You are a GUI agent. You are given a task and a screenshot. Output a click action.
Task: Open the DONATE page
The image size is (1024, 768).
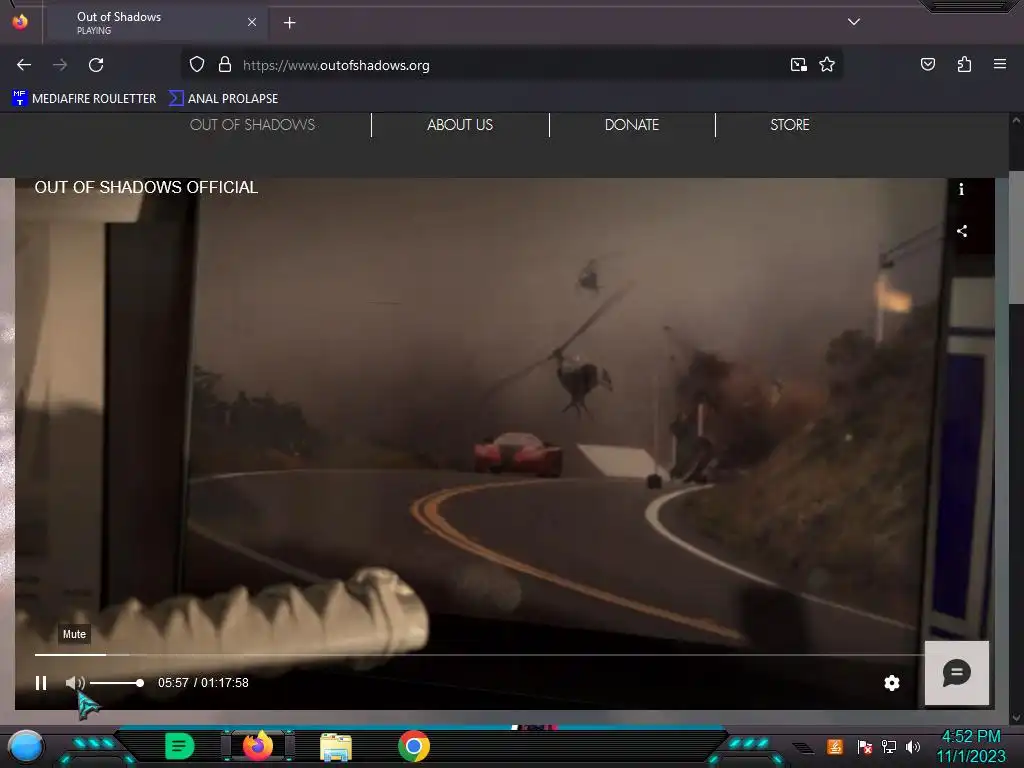pos(632,125)
